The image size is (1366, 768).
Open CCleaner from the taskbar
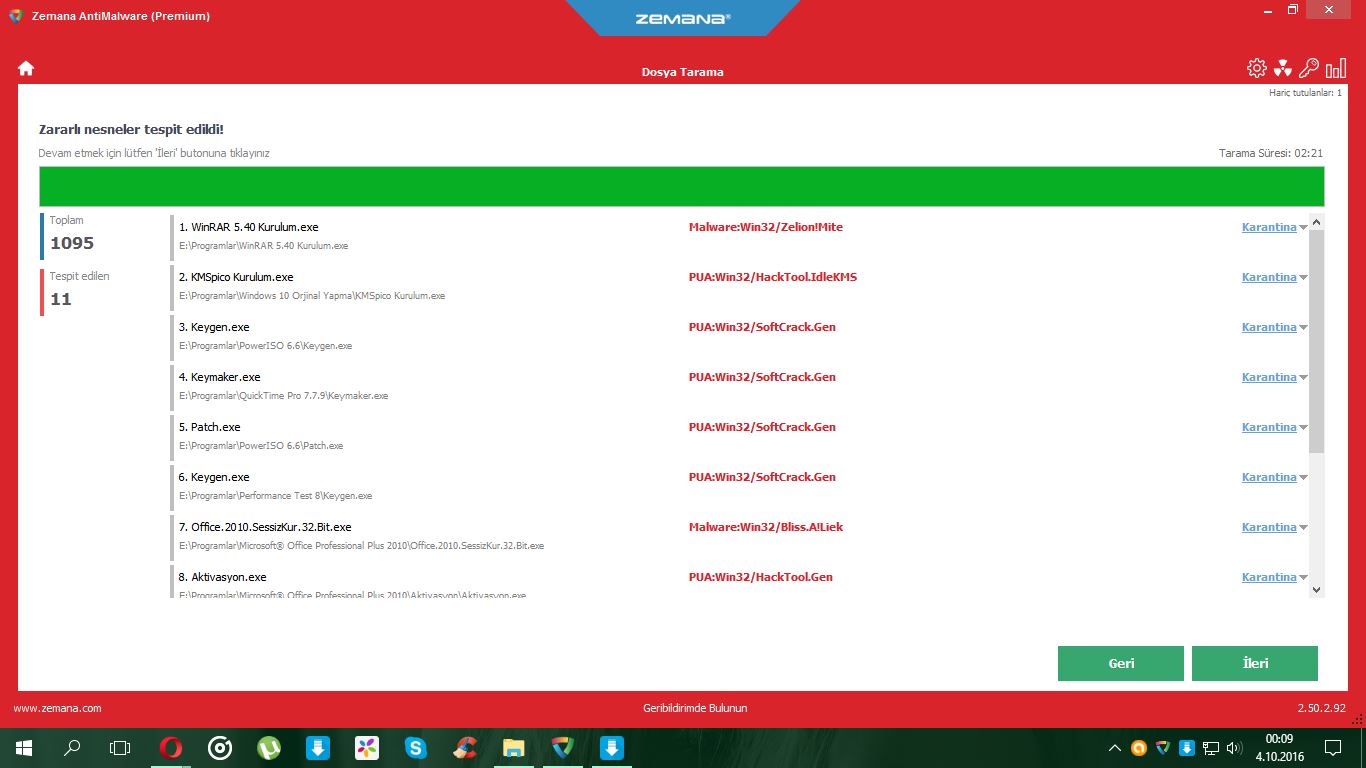(x=465, y=747)
